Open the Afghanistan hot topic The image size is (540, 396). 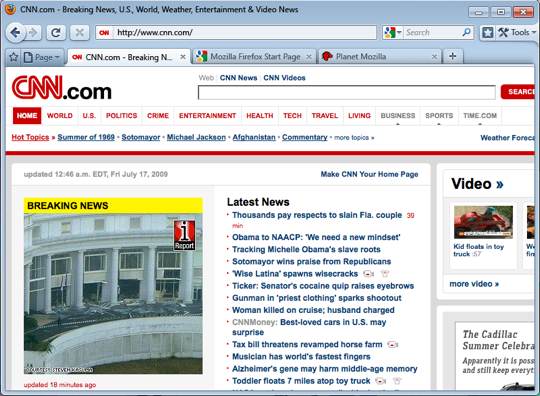click(254, 137)
